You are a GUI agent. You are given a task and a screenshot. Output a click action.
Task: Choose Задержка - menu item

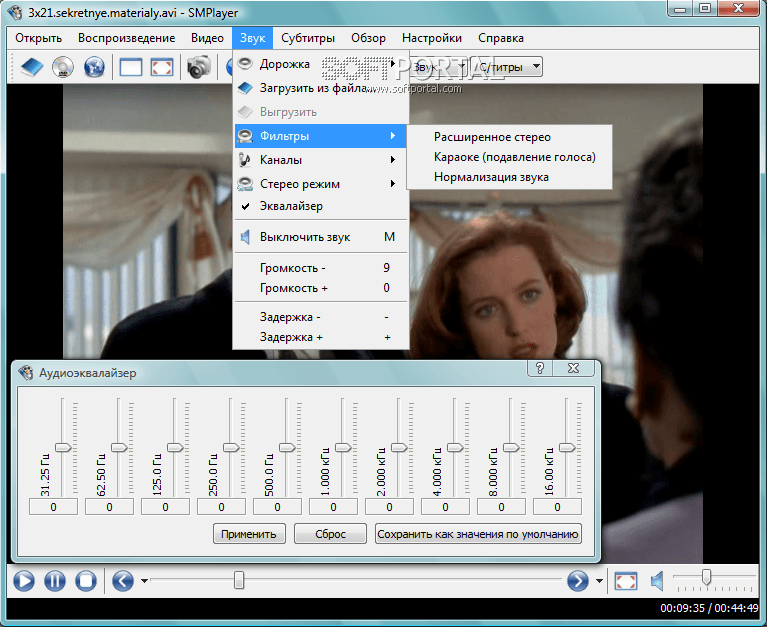[x=321, y=317]
